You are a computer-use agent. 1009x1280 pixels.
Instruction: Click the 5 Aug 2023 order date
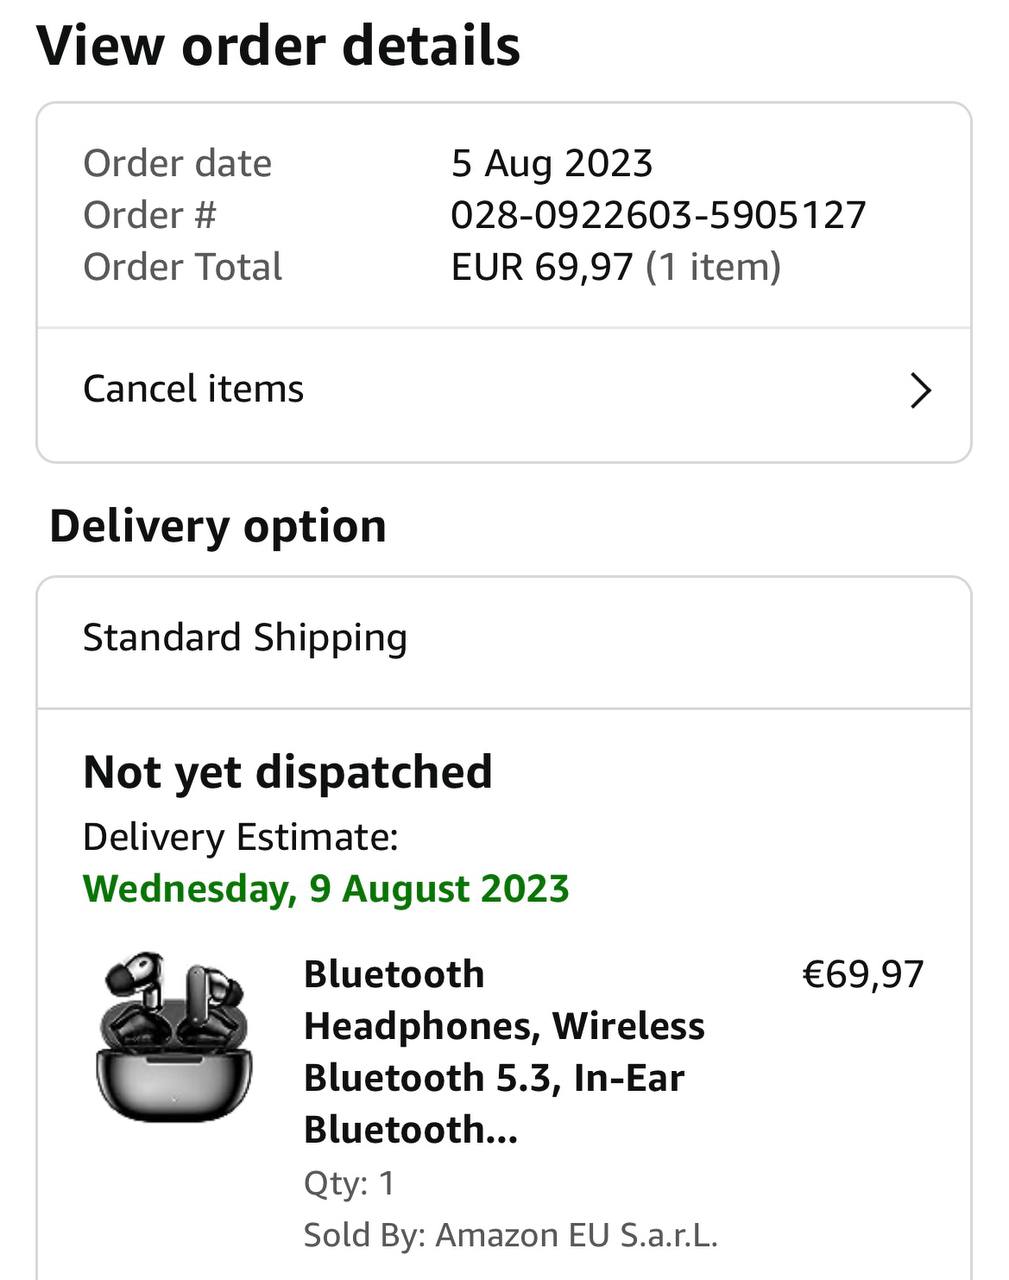point(551,163)
